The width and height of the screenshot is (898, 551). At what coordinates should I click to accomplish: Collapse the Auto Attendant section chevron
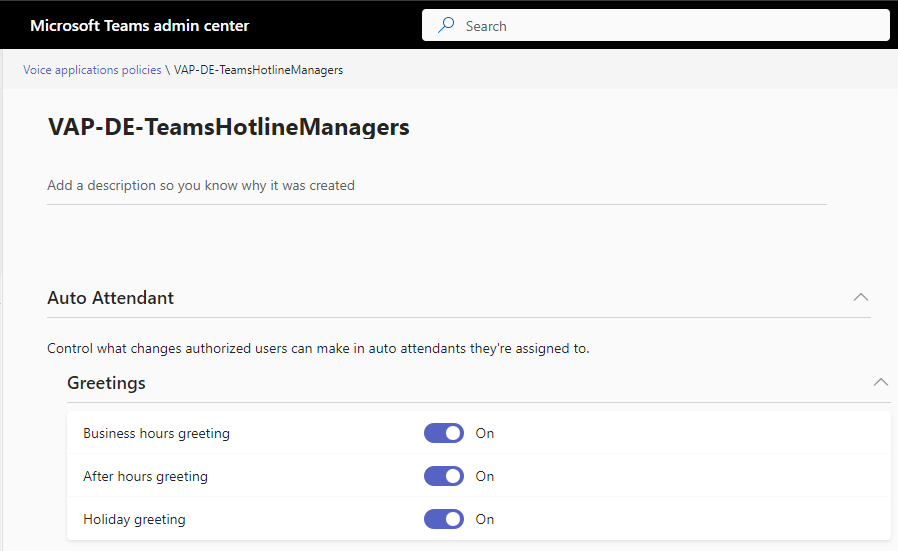[x=860, y=297]
